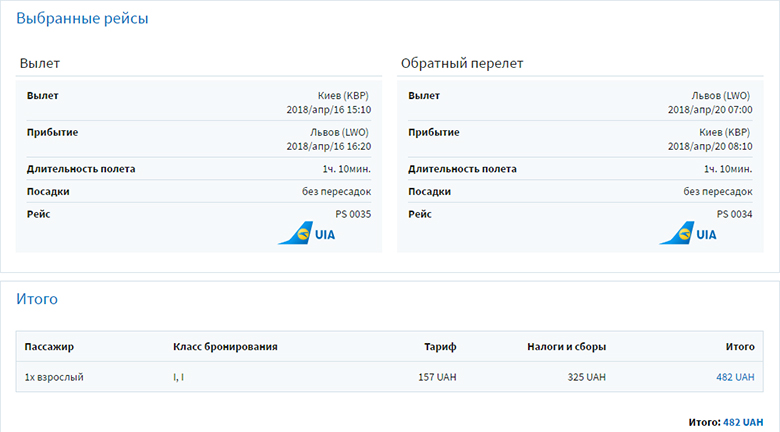This screenshot has height=432, width=780.
Task: Click the "Пассажир" column header
Action: click(x=50, y=347)
